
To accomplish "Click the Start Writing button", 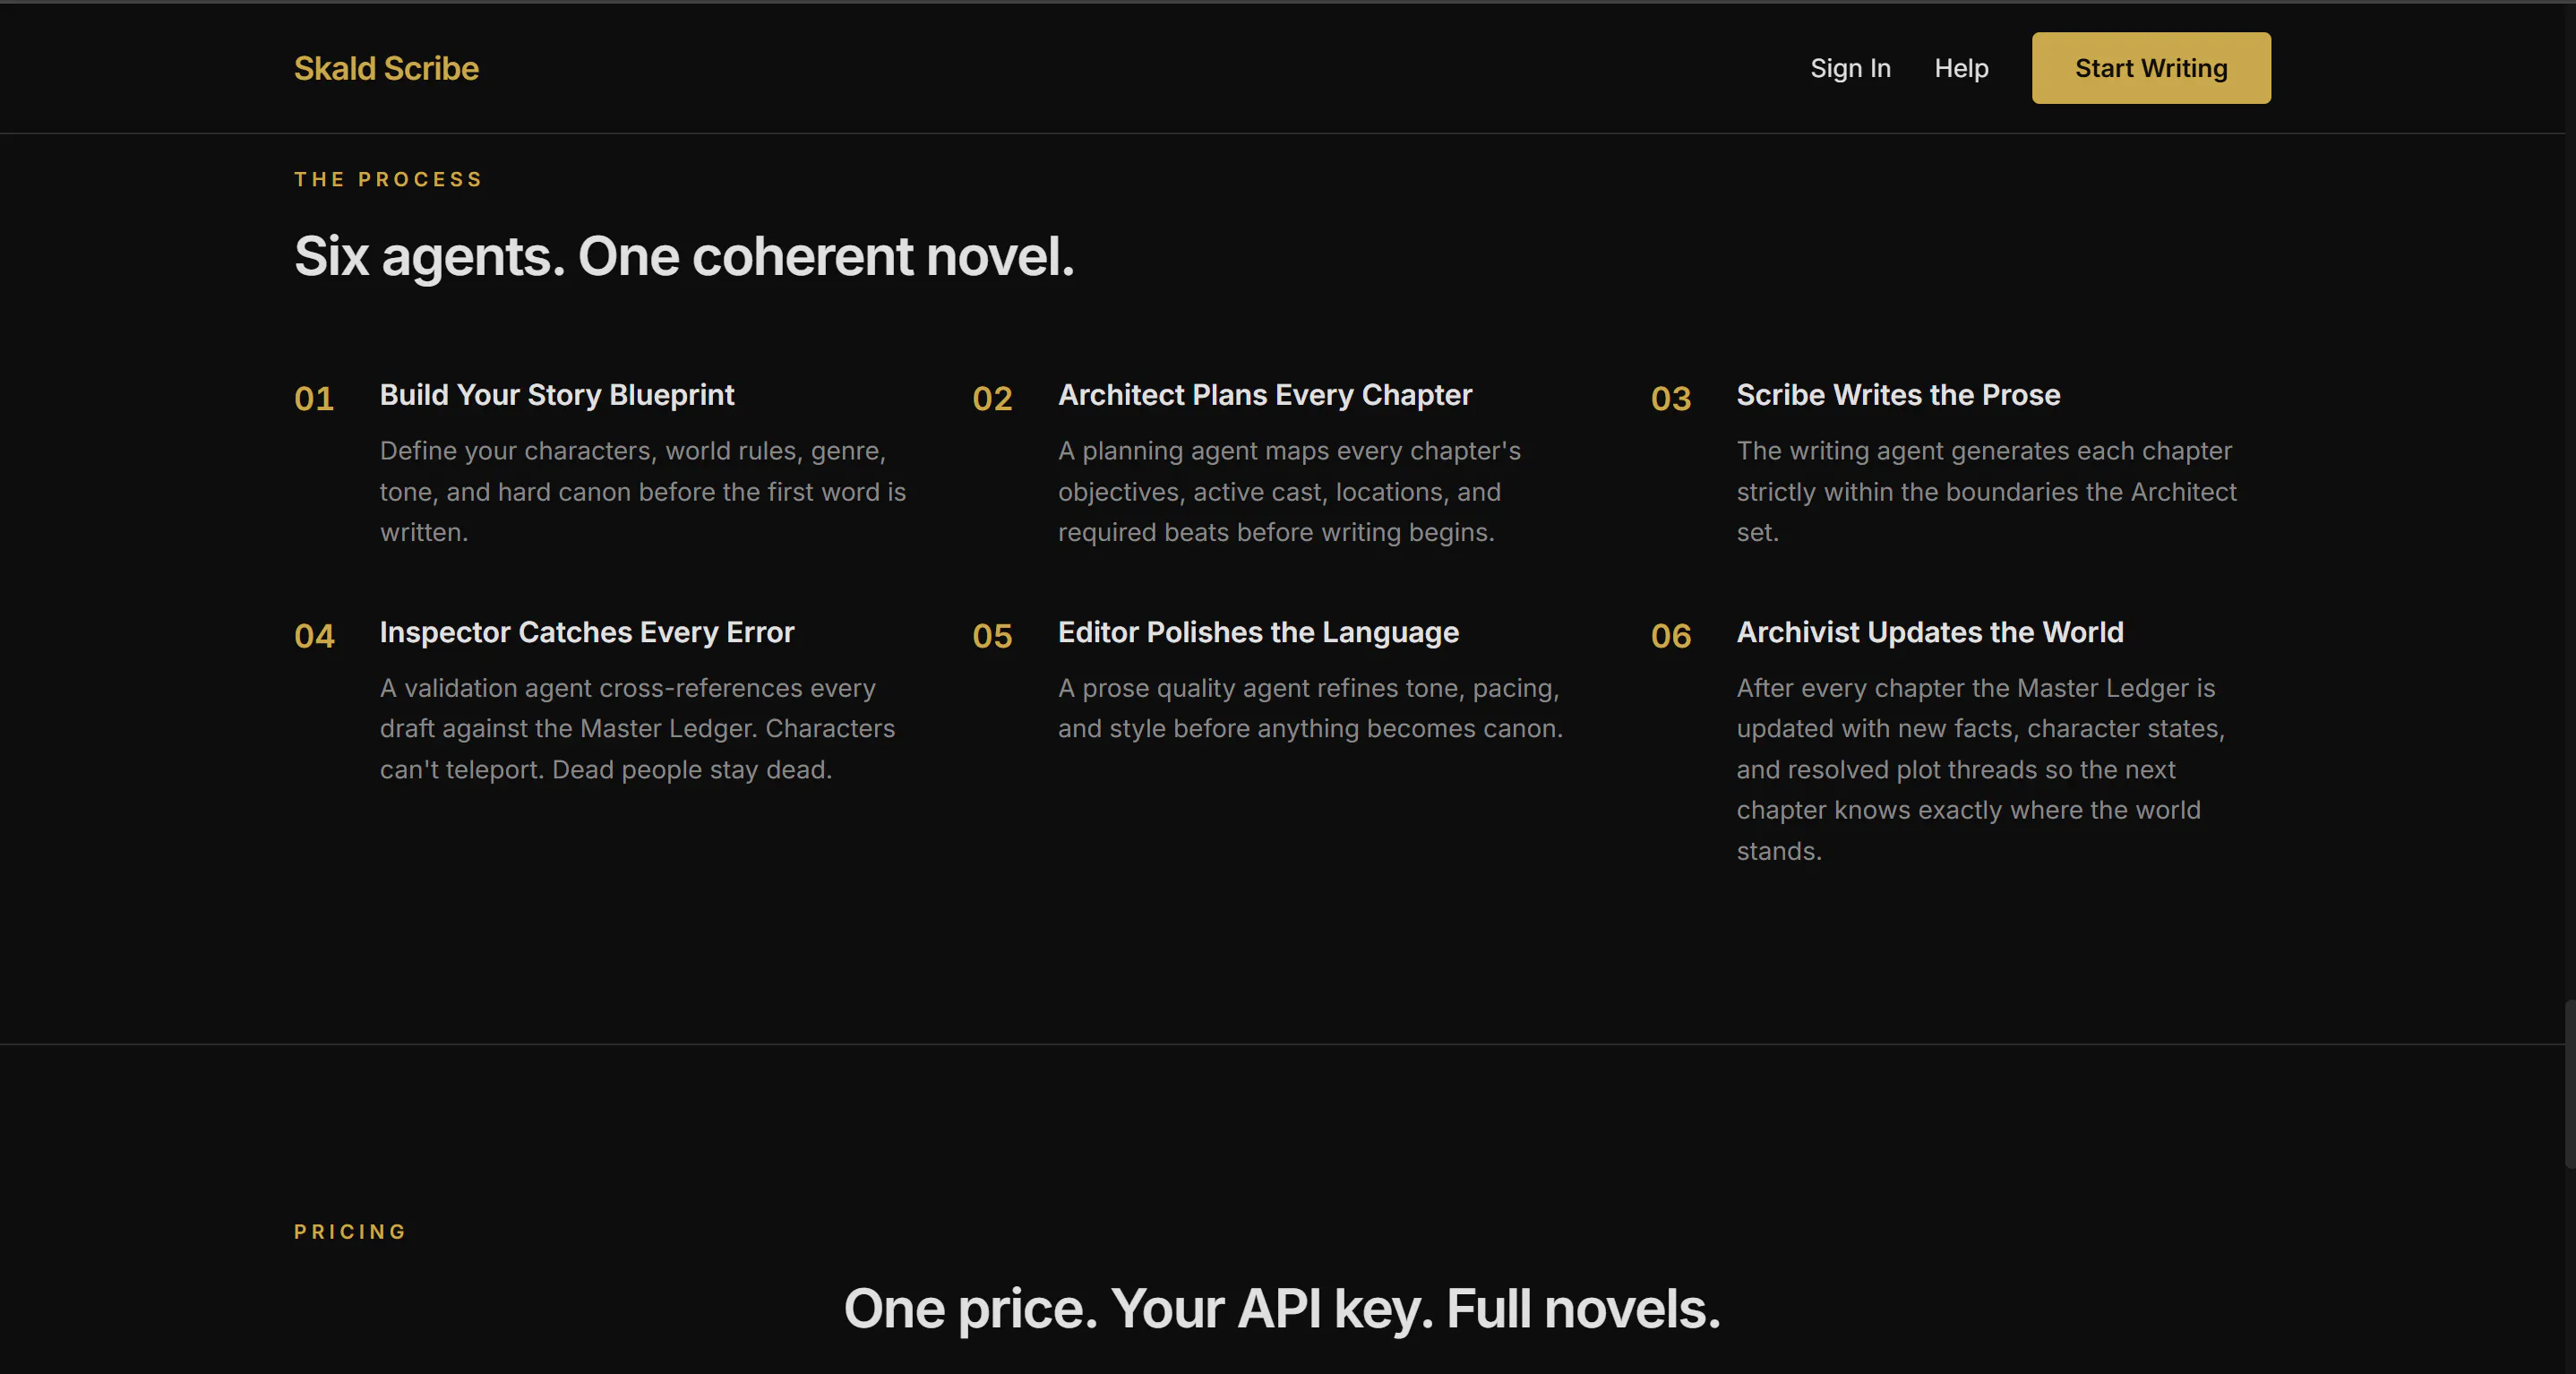I will 2151,68.
